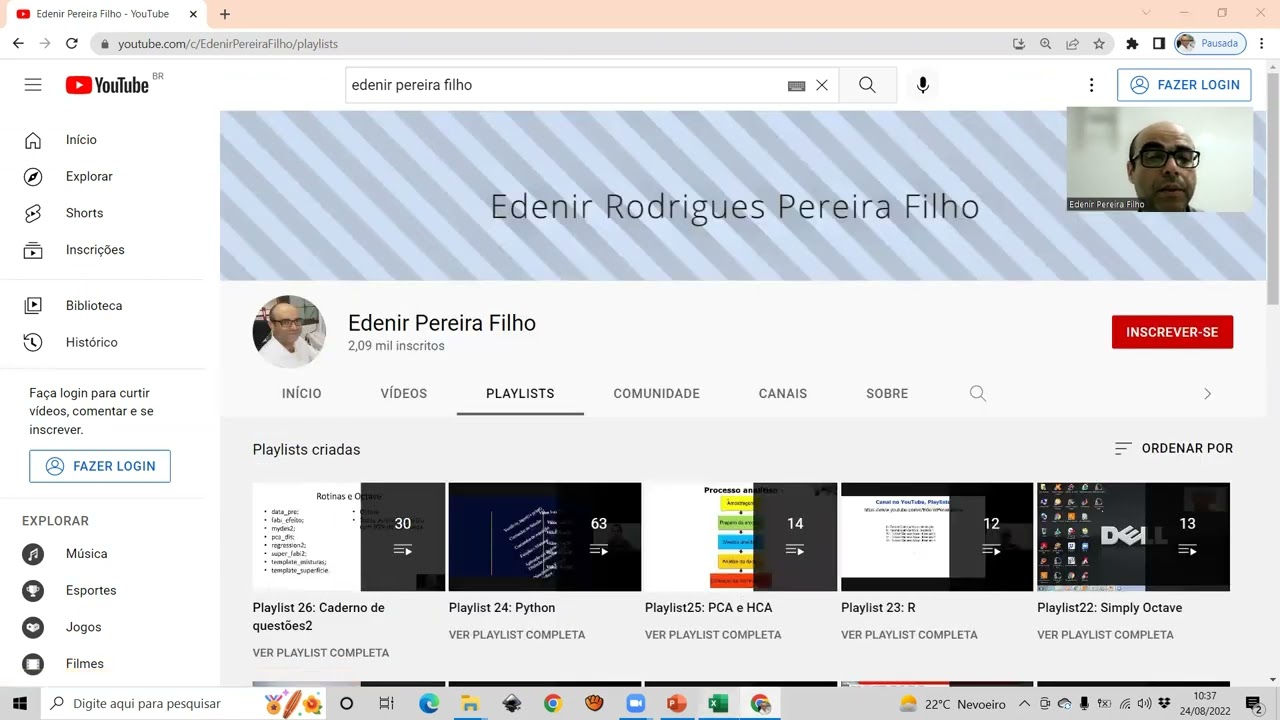Open Excel from taskbar

(717, 704)
